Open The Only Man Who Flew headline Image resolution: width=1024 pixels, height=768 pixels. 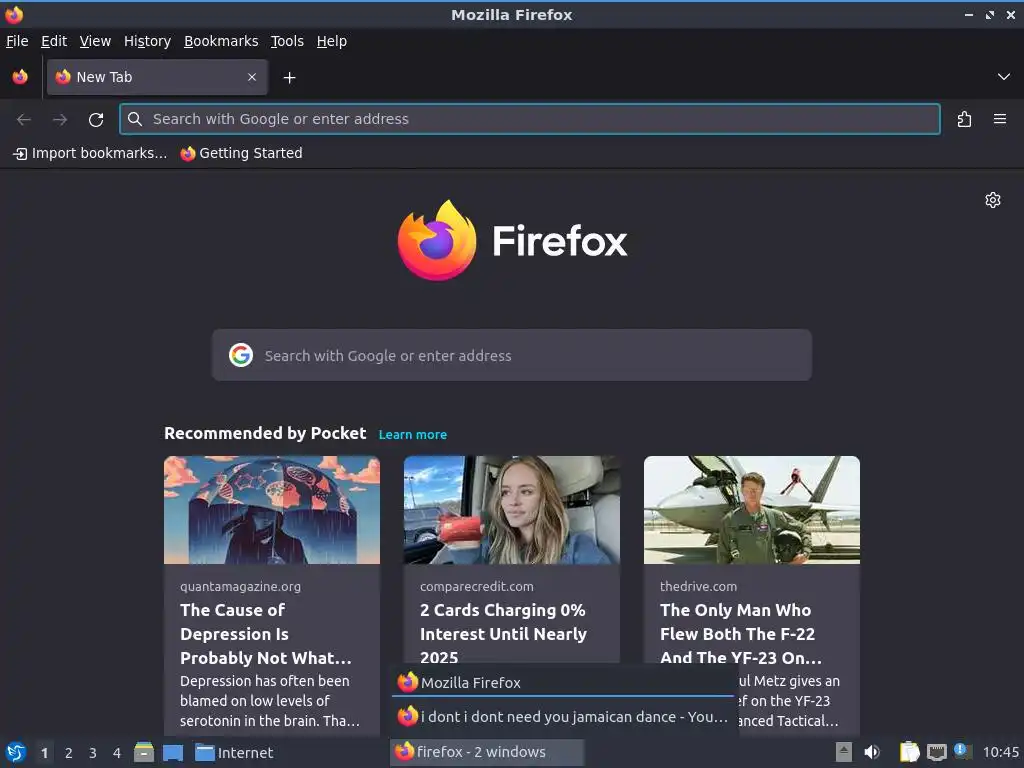pos(741,634)
